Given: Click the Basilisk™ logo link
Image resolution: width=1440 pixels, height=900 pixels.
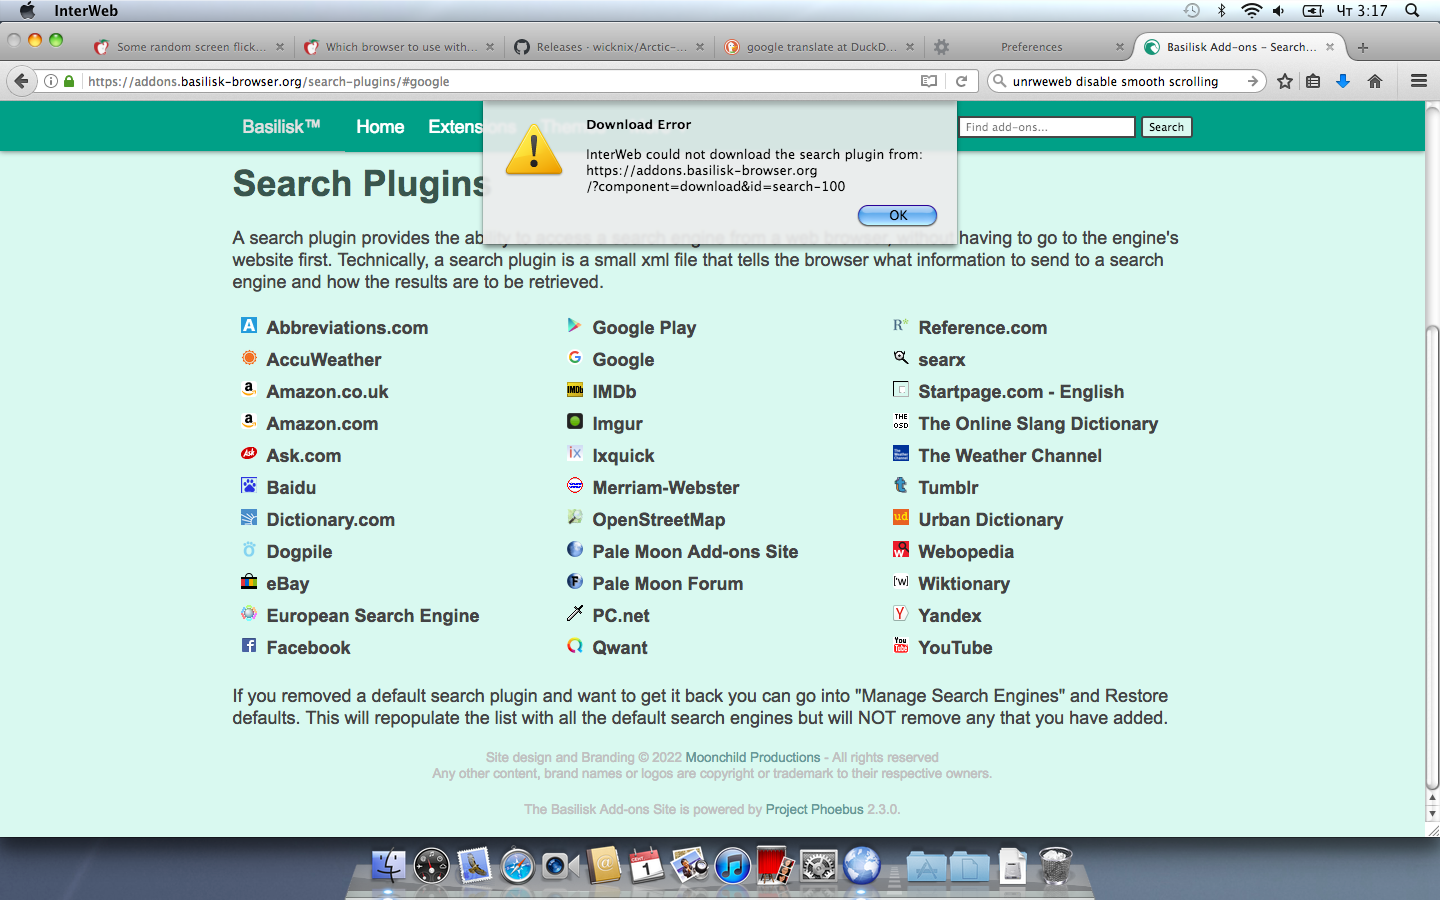Looking at the screenshot, I should click(x=281, y=127).
